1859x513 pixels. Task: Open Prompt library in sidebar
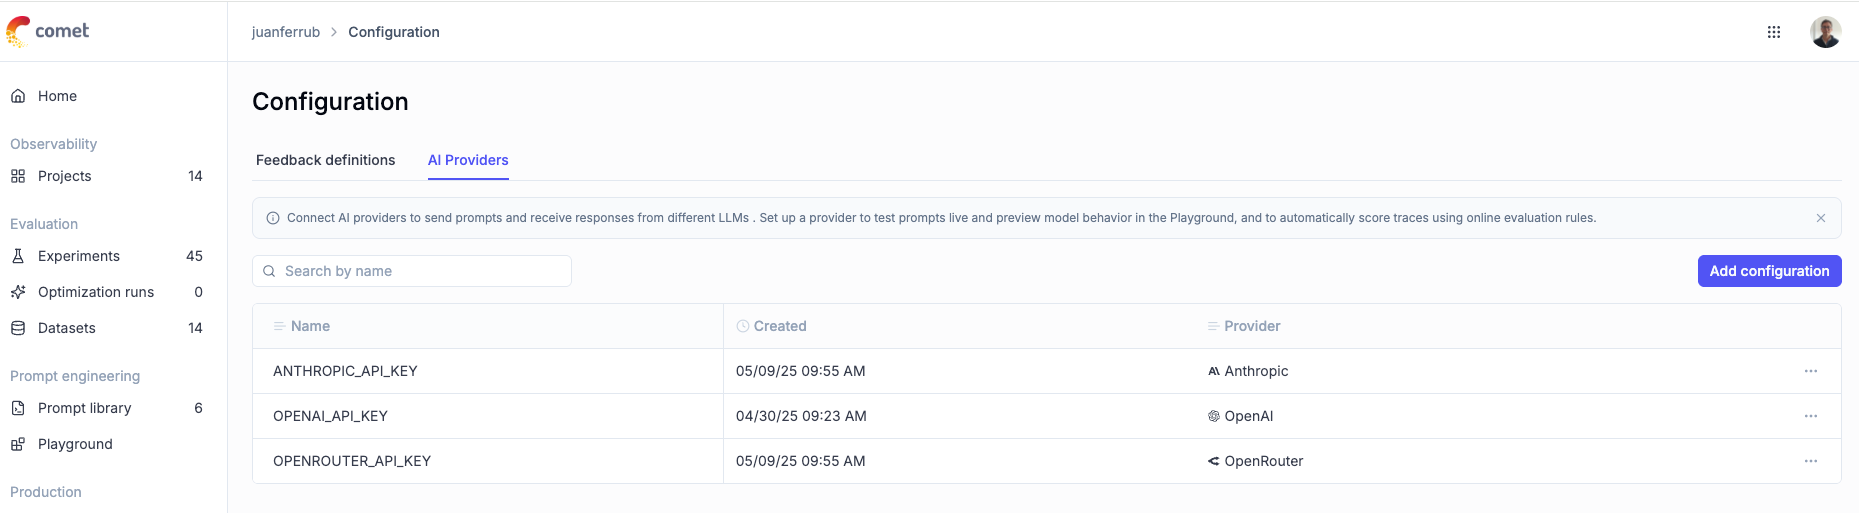pos(84,408)
